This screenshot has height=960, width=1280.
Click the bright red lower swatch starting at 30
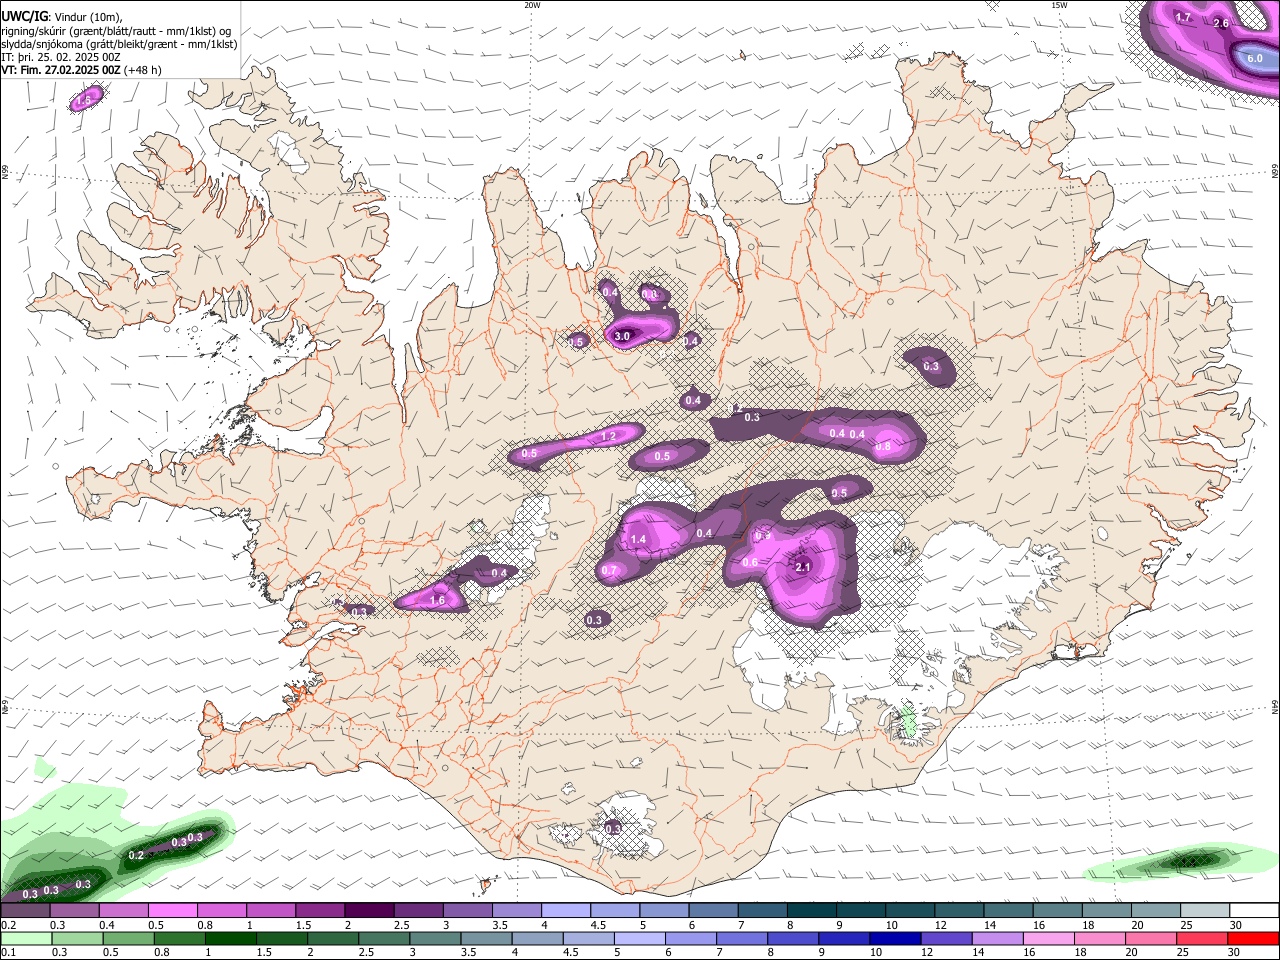1253,938
